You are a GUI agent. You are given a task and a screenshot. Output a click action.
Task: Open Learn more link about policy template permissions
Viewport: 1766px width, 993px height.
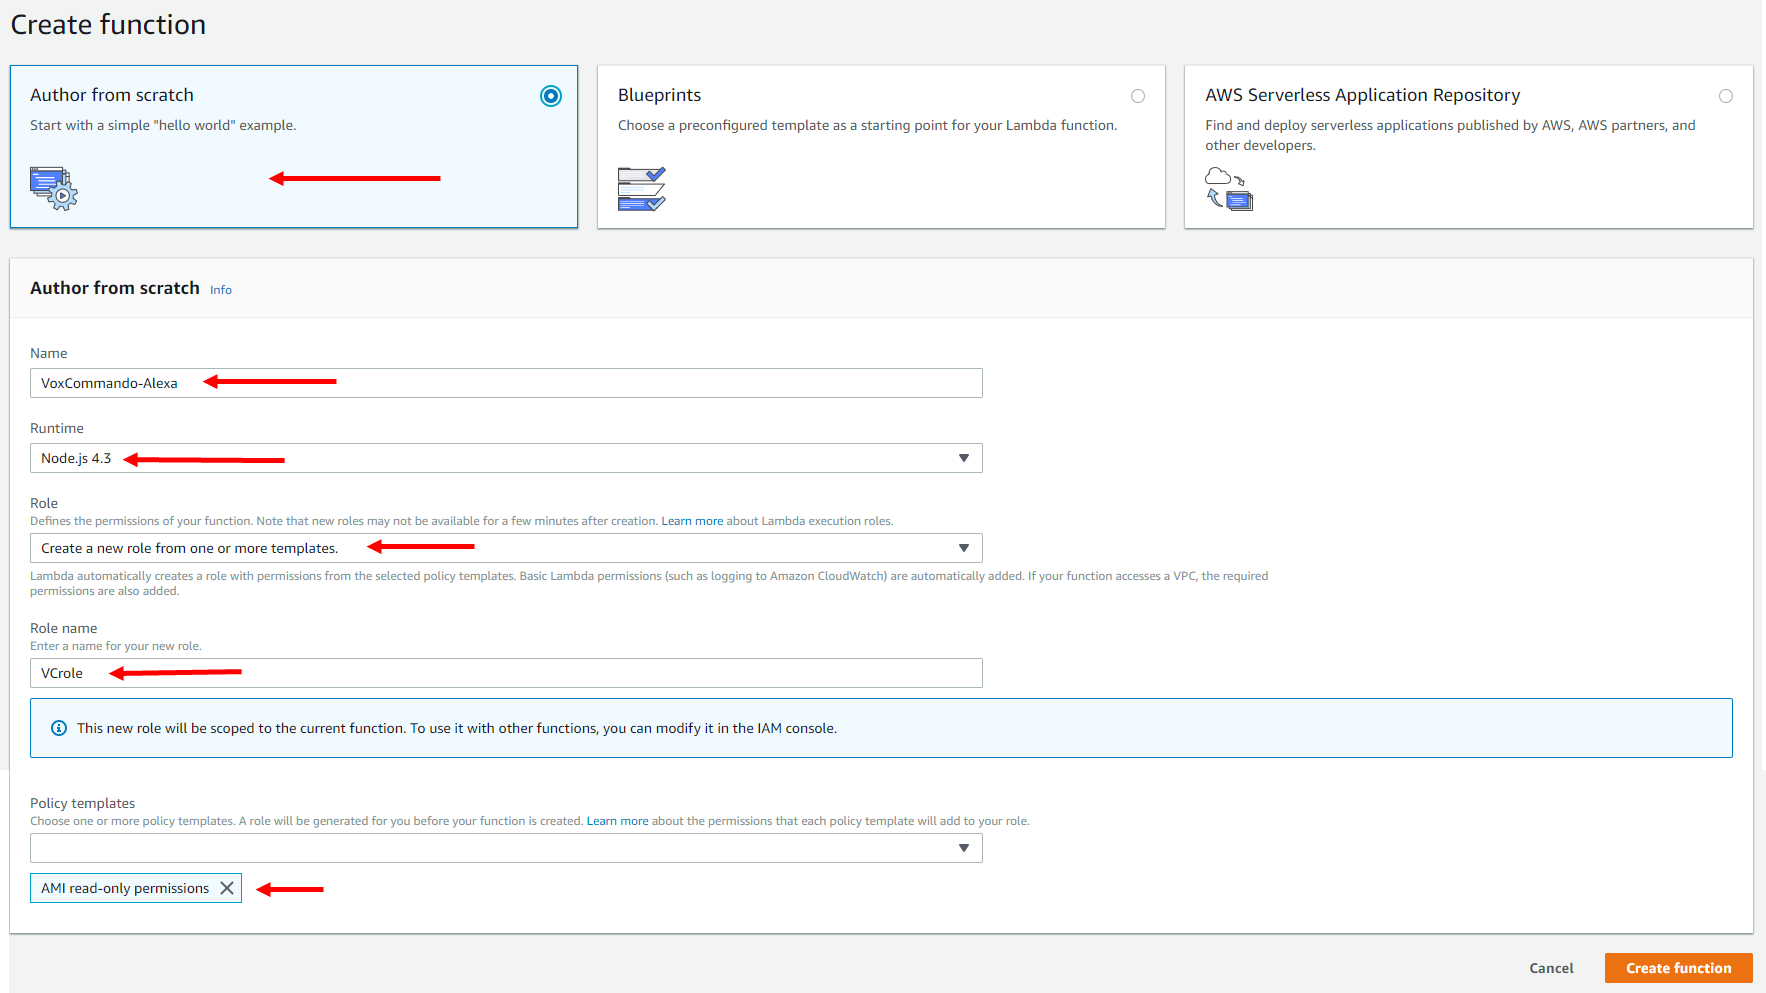pyautogui.click(x=617, y=821)
